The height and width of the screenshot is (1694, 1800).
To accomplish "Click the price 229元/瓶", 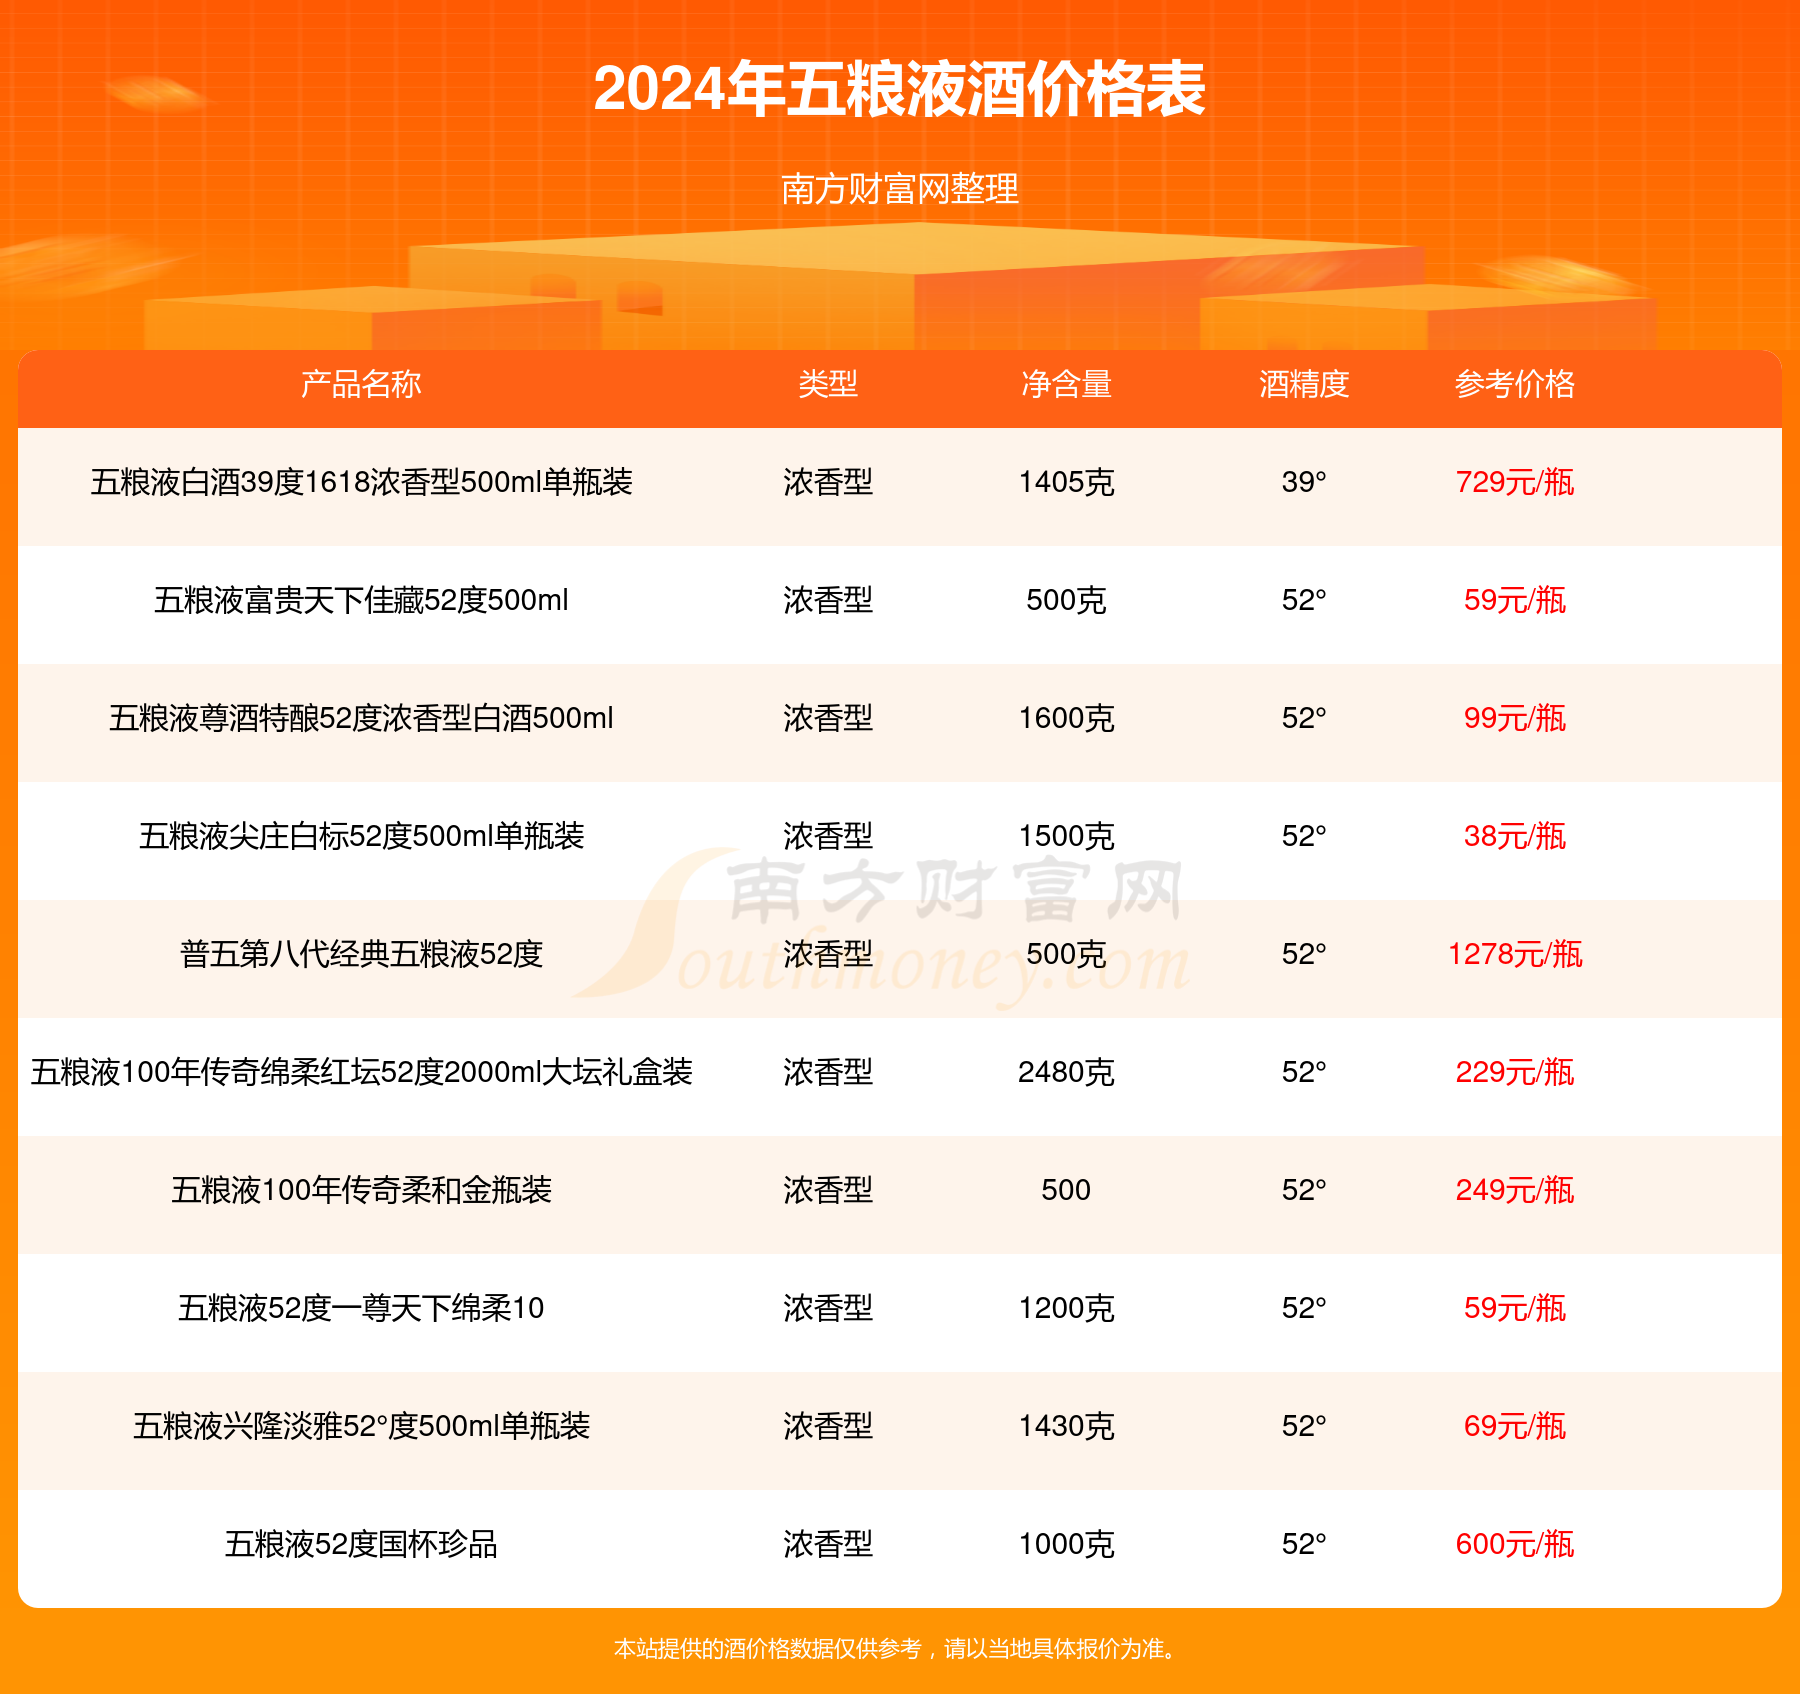I will [x=1514, y=1072].
